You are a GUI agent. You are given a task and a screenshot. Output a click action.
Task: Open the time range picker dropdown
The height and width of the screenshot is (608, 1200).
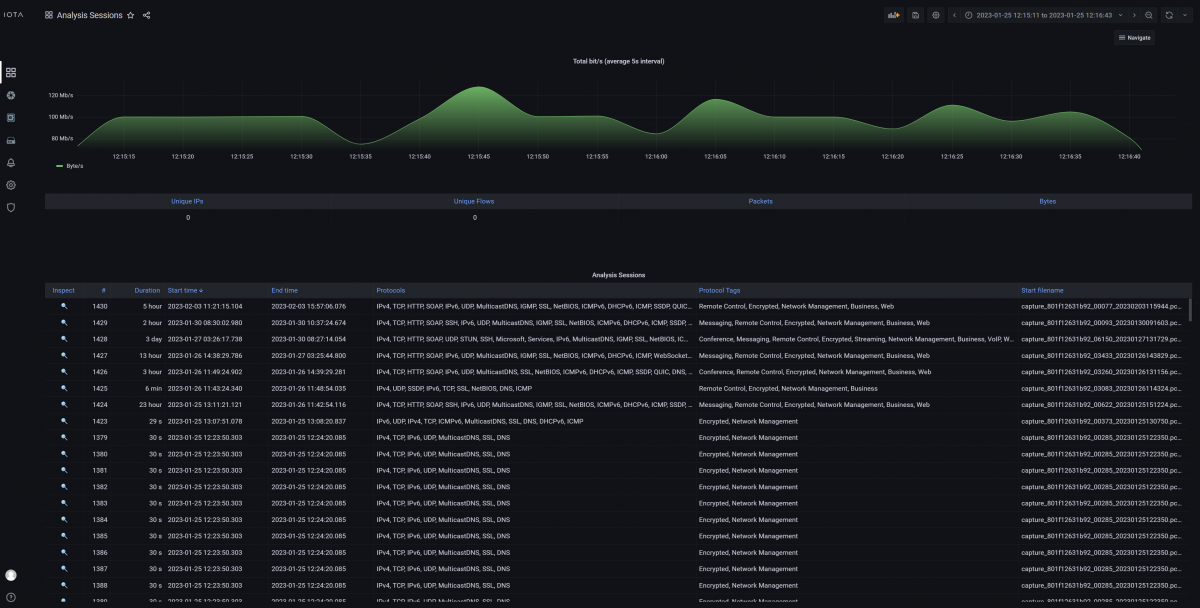1043,15
